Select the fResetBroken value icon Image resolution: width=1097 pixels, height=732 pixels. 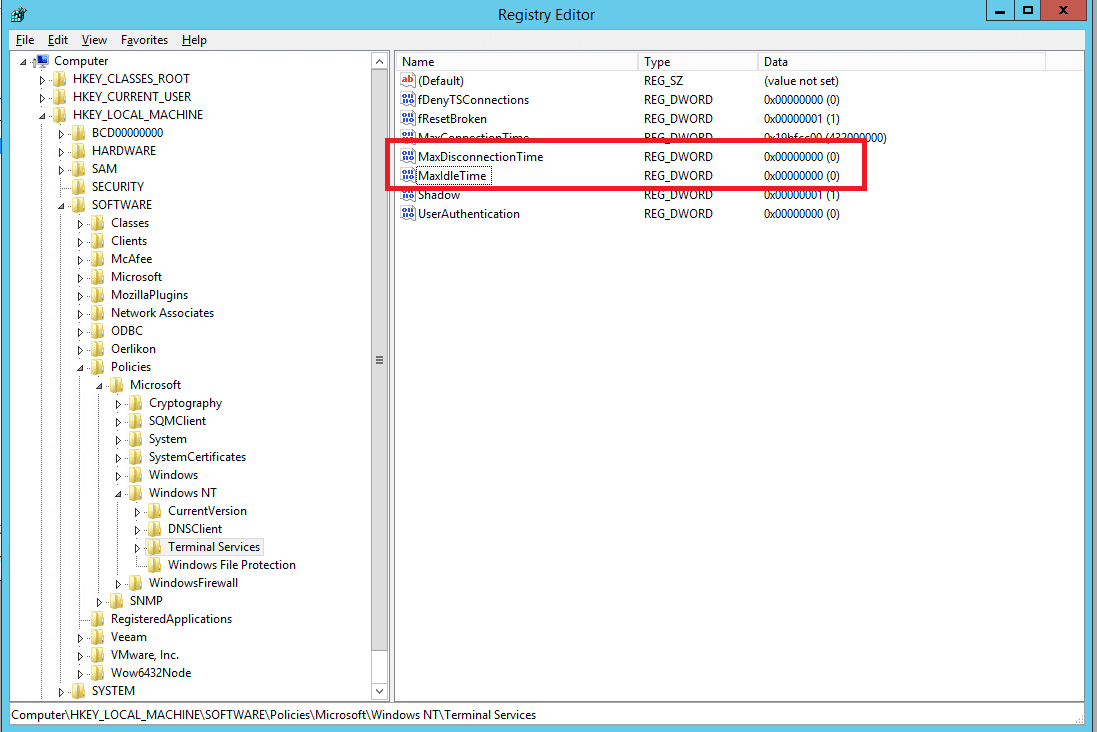tap(408, 118)
